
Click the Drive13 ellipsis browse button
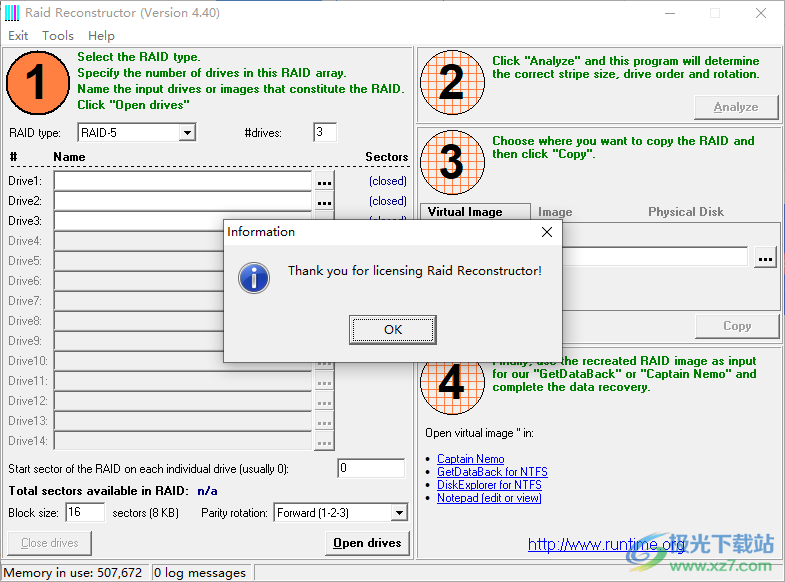pos(324,422)
